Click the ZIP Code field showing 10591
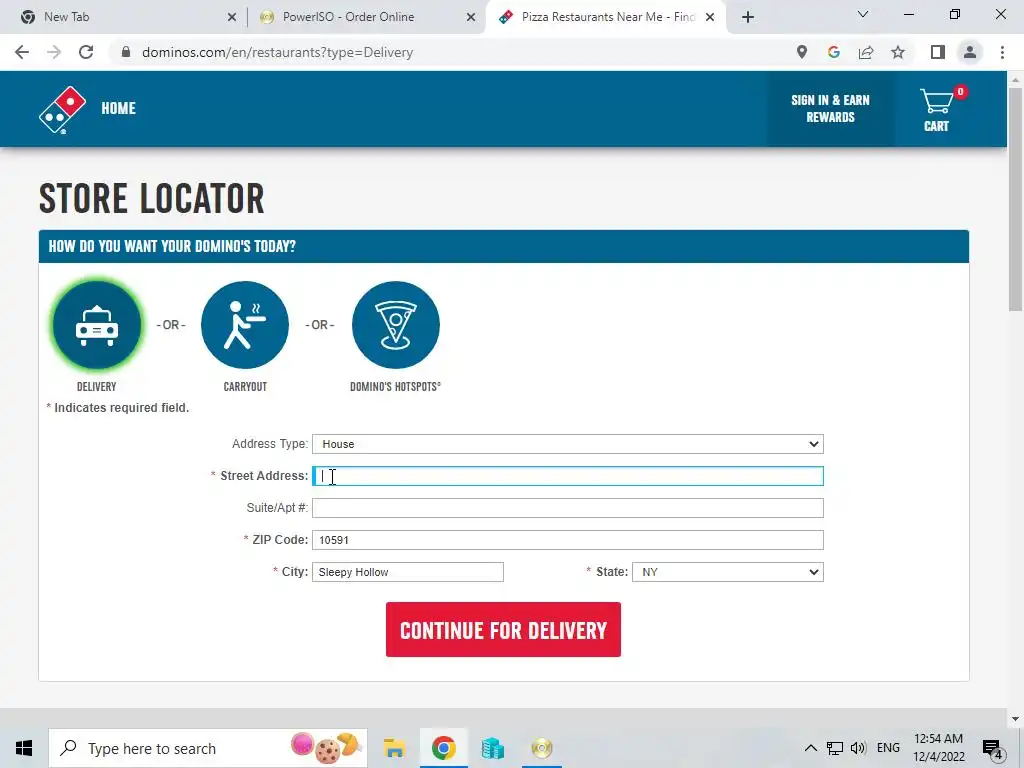The height and width of the screenshot is (768, 1024). 568,540
